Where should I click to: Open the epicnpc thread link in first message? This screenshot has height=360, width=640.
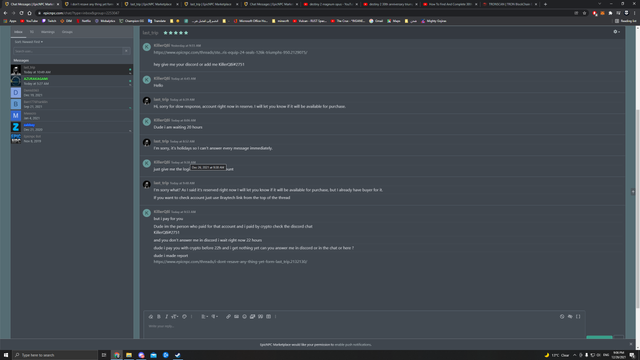(x=230, y=52)
